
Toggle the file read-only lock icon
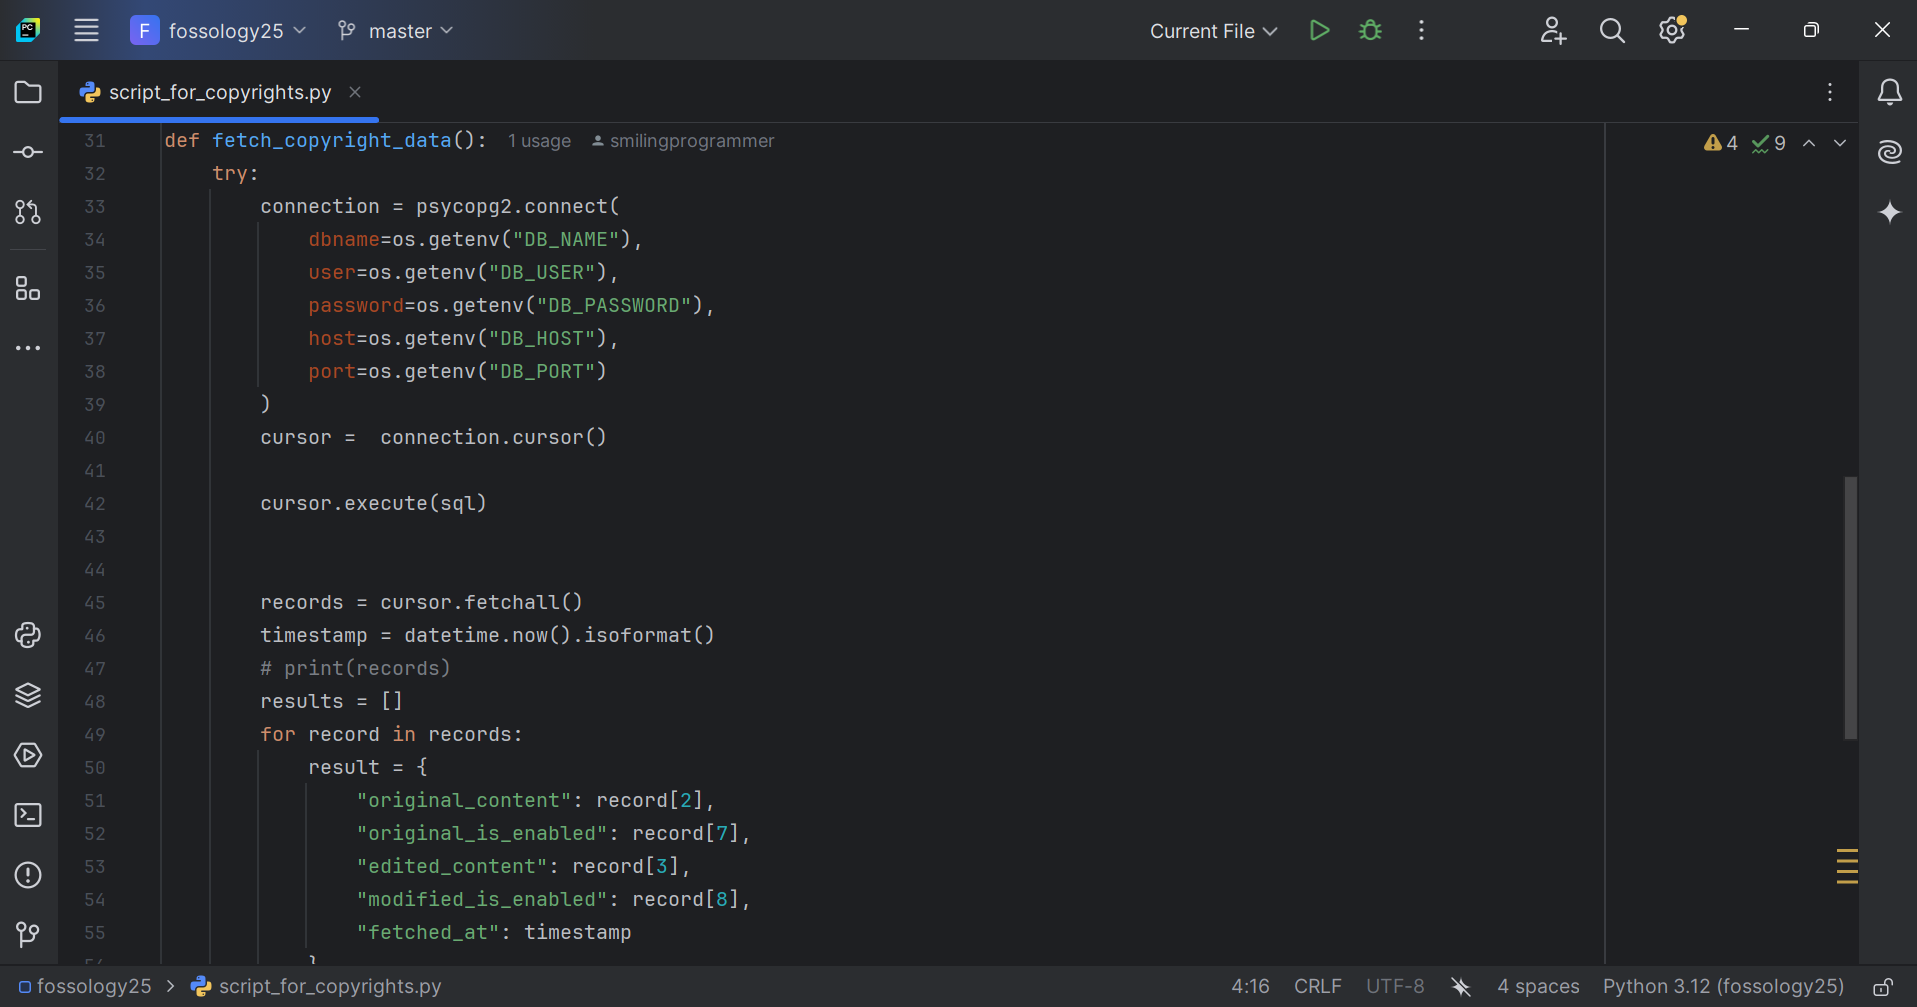tap(1882, 987)
